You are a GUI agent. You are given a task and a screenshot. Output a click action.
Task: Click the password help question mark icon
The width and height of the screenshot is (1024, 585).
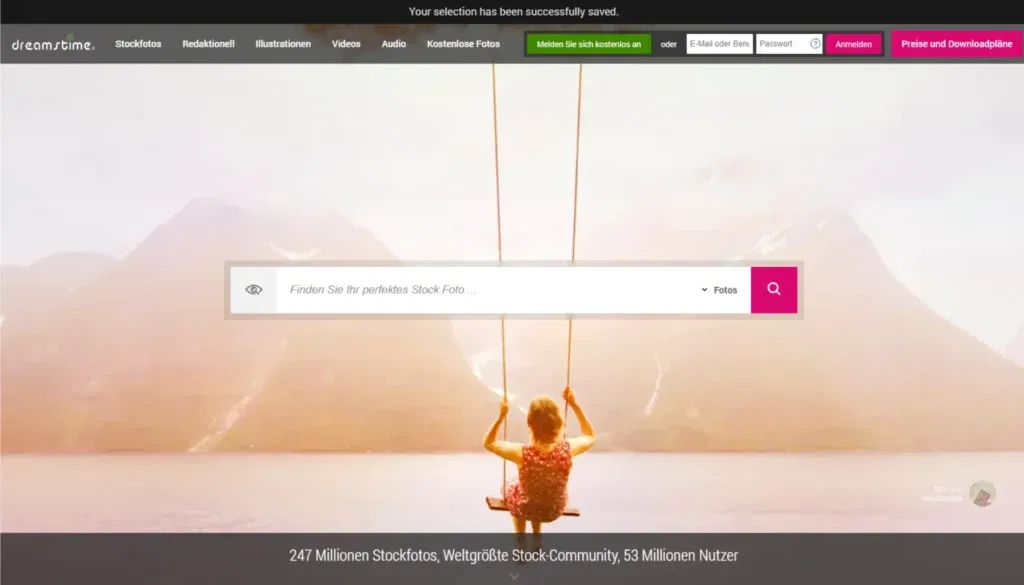coord(815,44)
